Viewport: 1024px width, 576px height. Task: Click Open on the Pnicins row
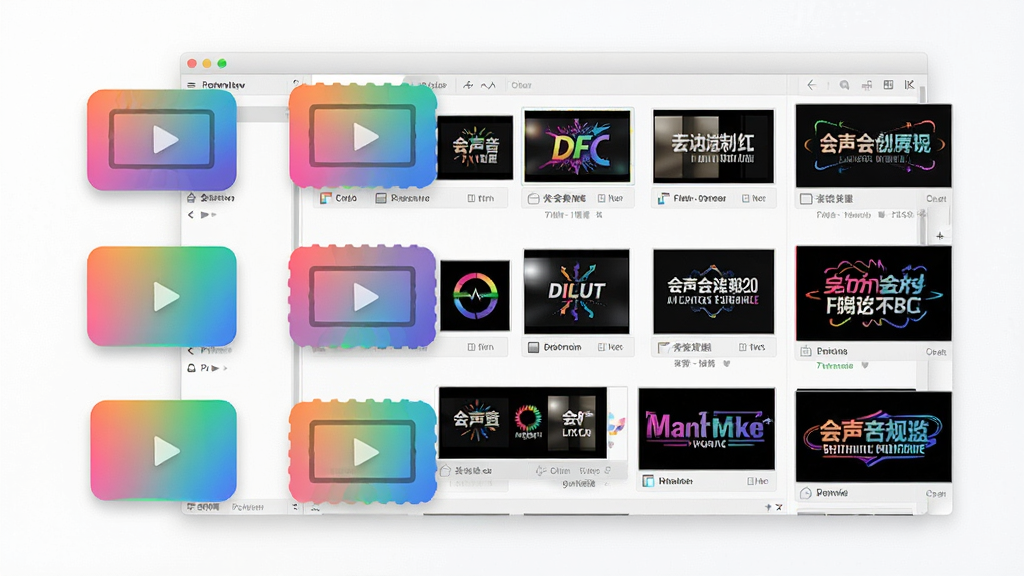(936, 352)
